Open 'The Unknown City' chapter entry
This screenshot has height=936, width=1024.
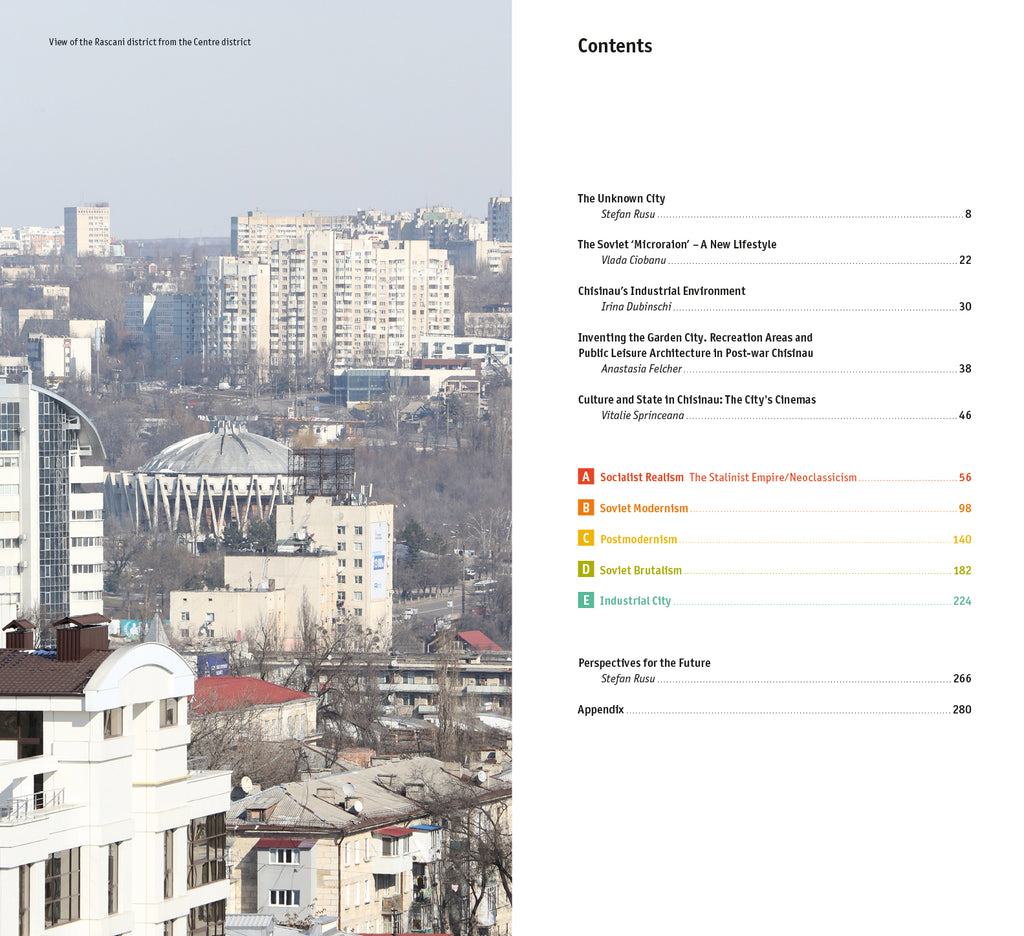(622, 198)
